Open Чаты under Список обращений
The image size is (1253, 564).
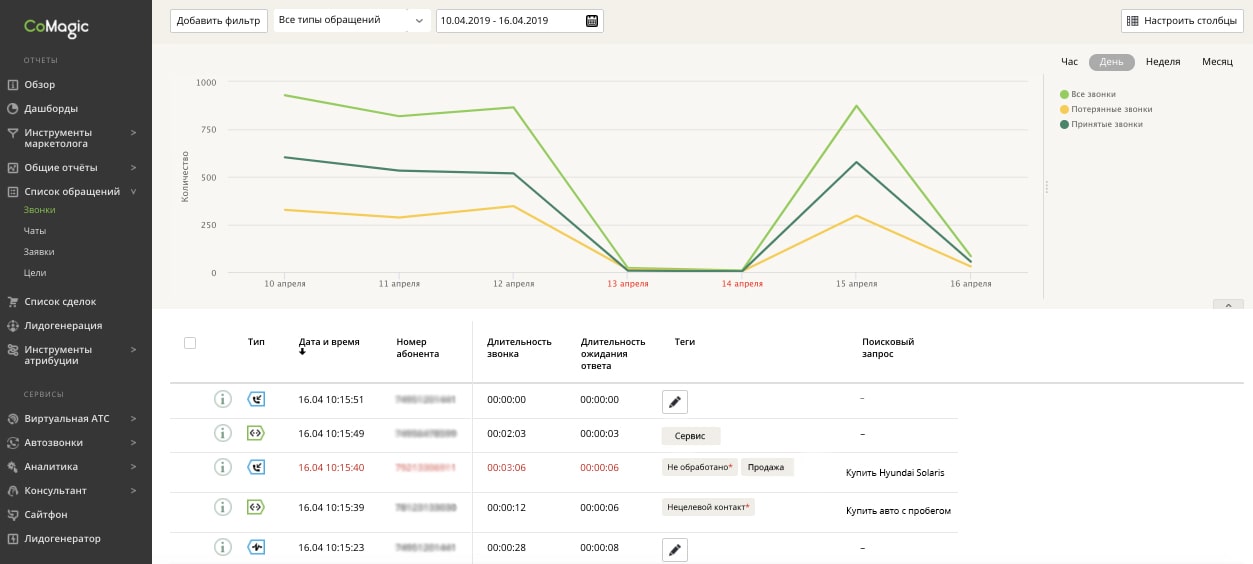click(35, 231)
